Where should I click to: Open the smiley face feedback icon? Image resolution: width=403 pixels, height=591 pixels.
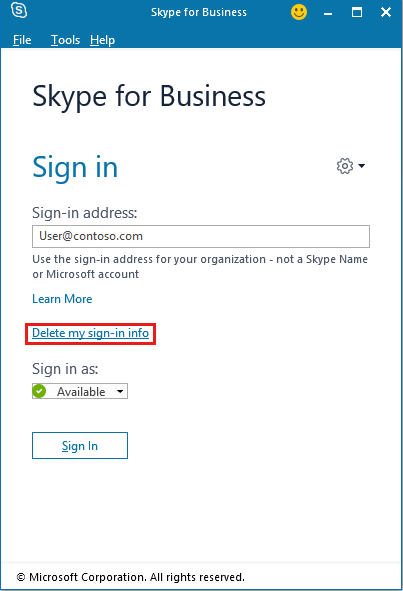[299, 12]
